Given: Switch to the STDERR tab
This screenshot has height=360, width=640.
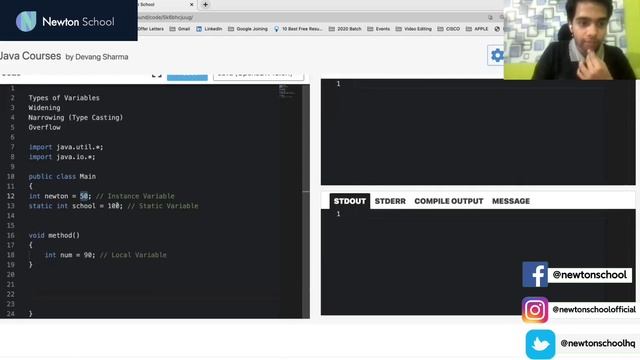Looking at the screenshot, I should coord(390,201).
